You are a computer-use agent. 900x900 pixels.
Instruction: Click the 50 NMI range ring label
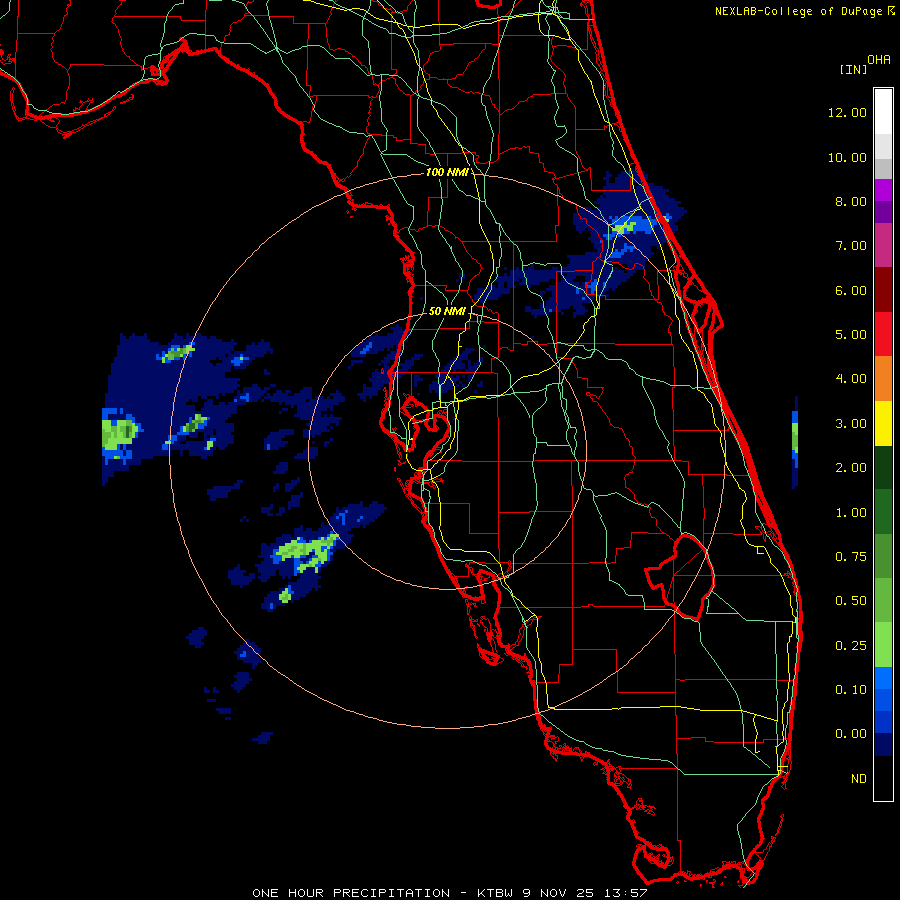point(447,311)
